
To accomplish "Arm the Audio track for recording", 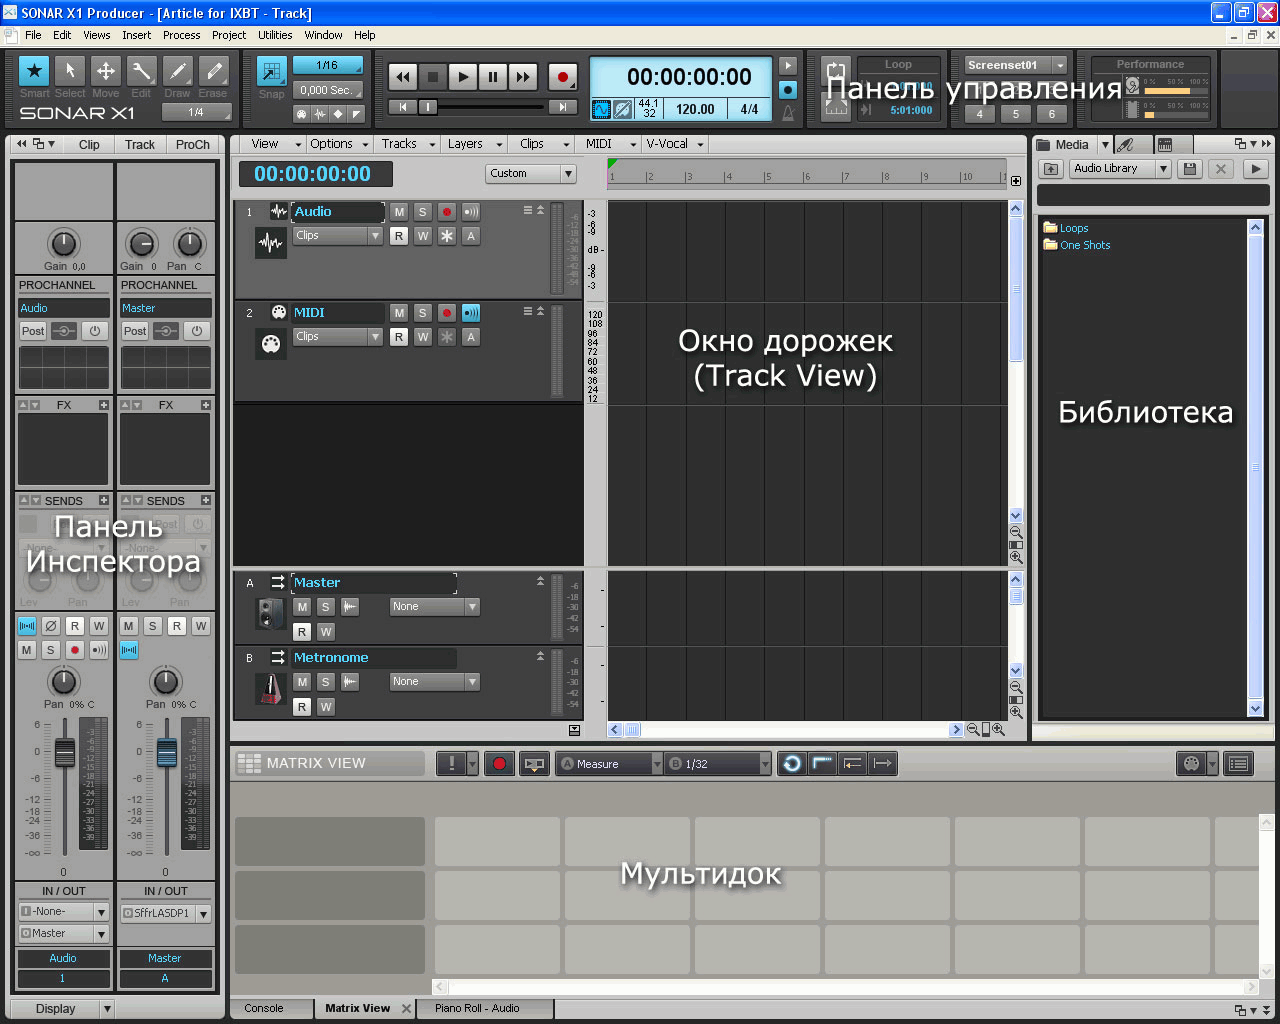I will click(447, 212).
